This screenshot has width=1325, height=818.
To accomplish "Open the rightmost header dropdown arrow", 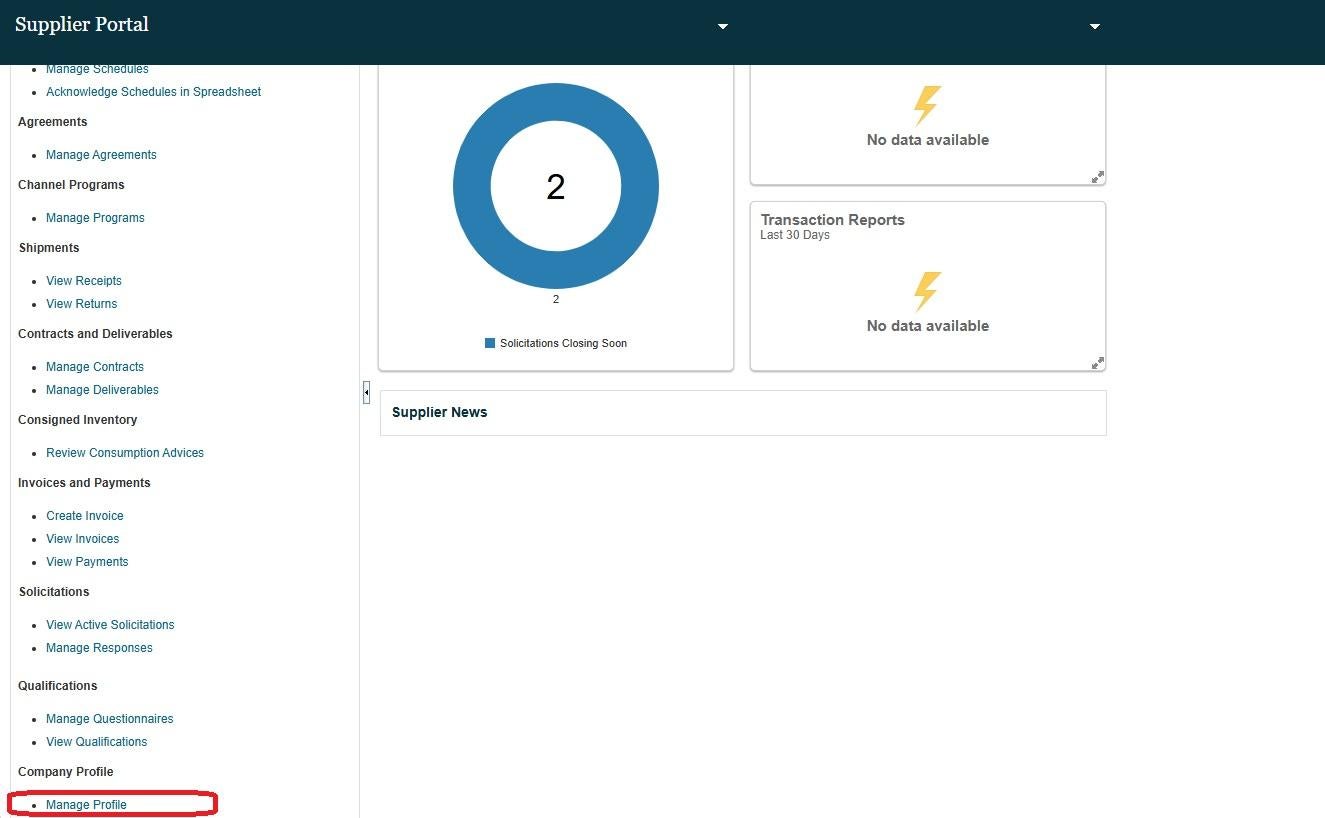I will tap(1095, 27).
